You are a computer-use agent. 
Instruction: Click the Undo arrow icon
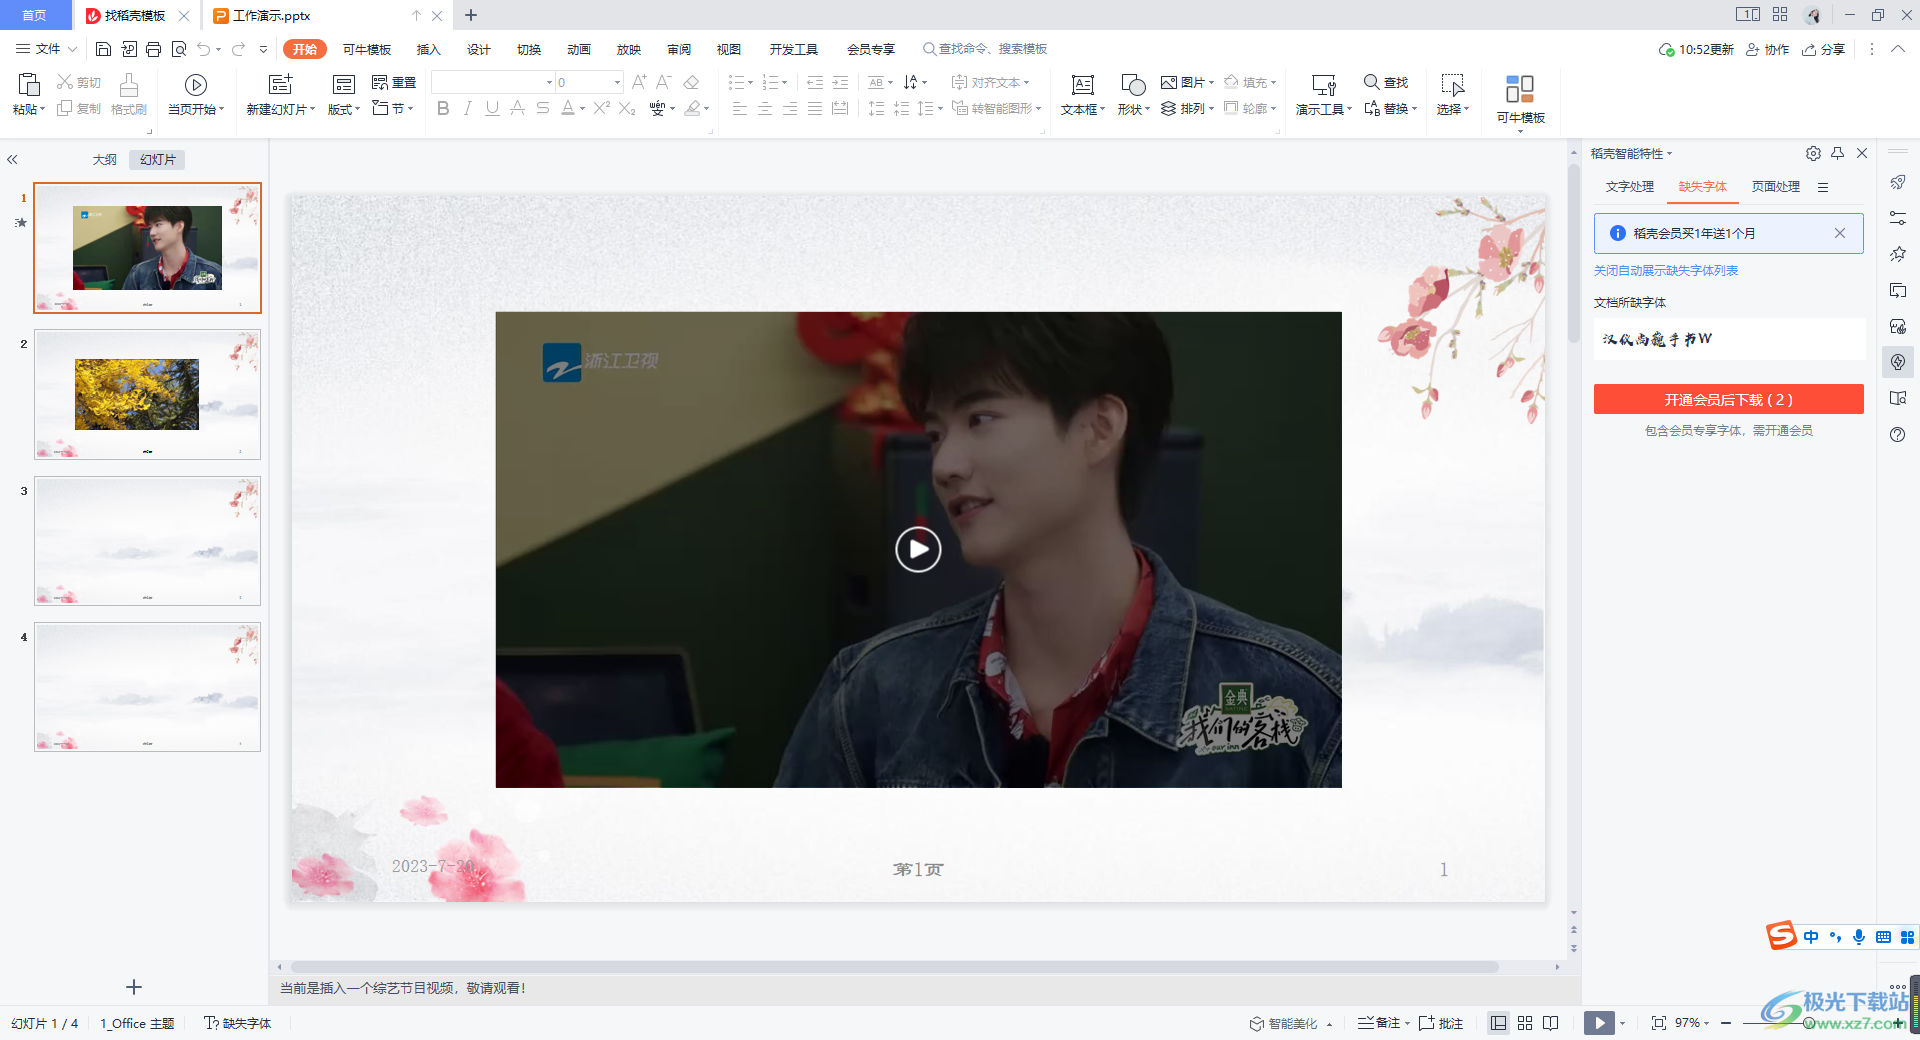pos(204,49)
